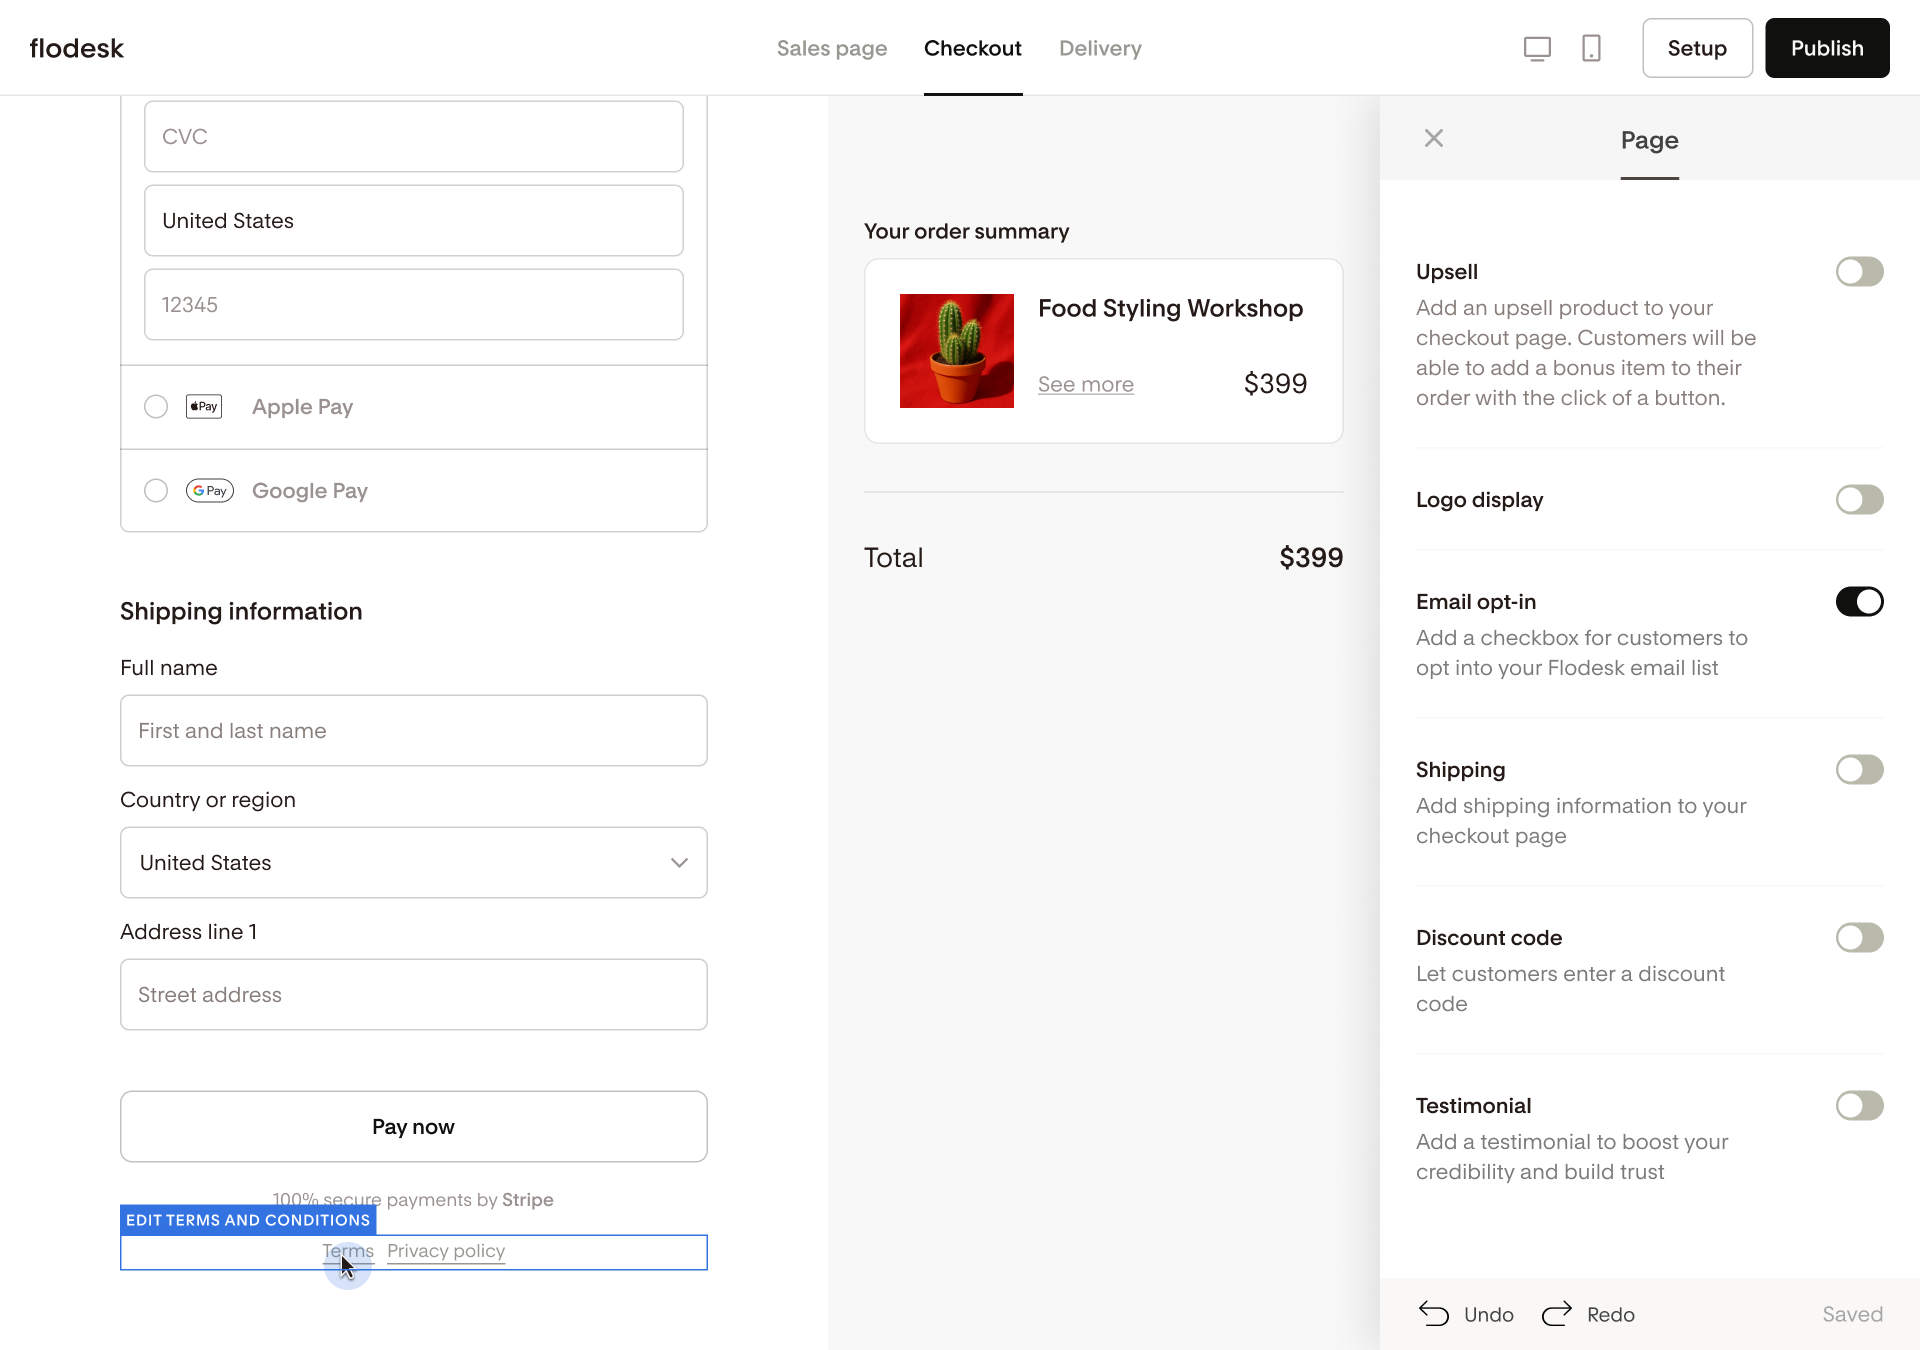Turn off Email opt-in toggle
This screenshot has height=1350, width=1920.
point(1859,602)
